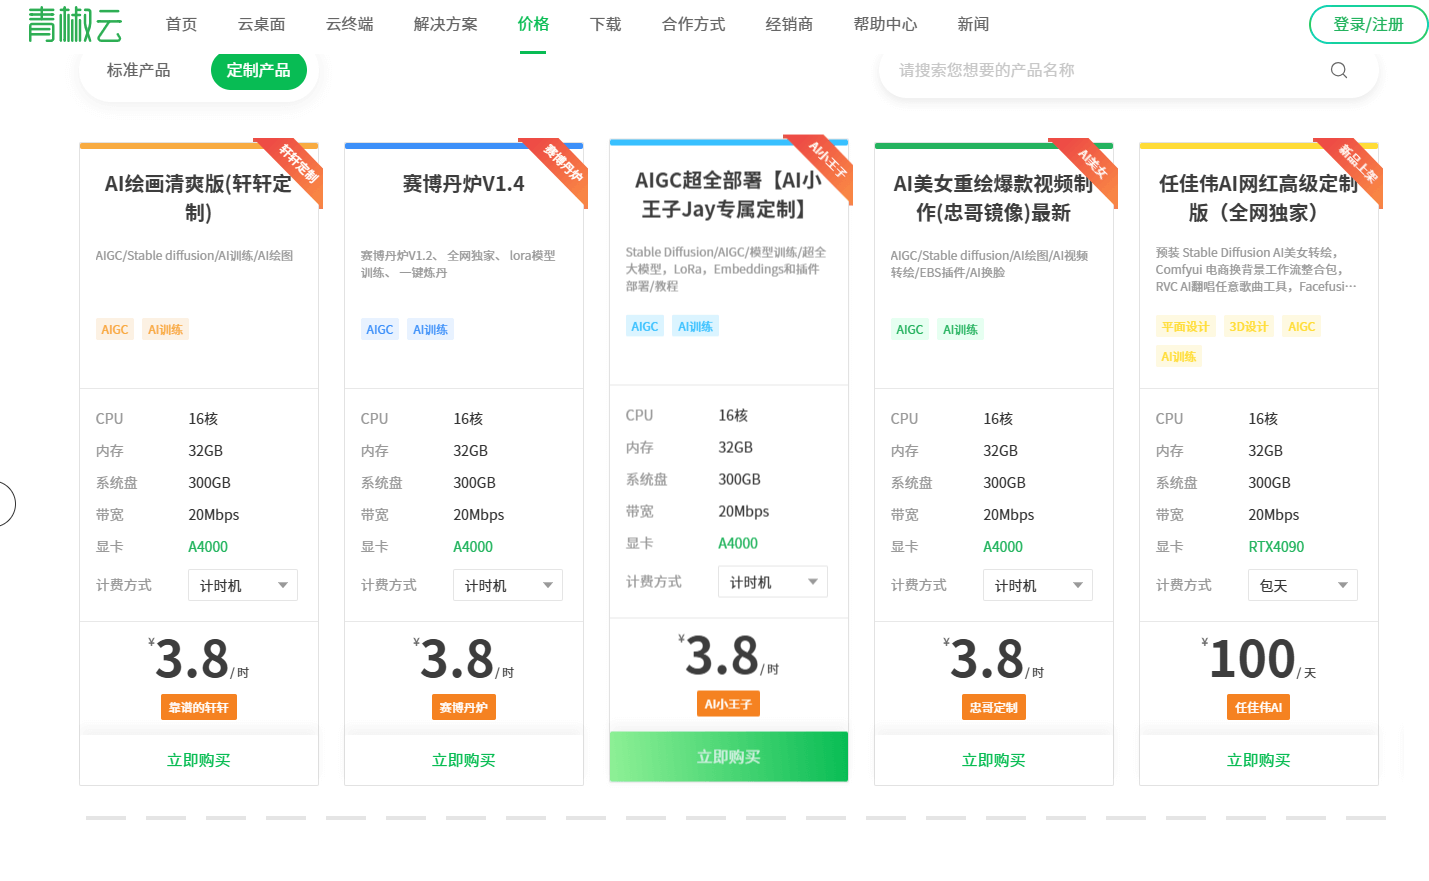Screen dimensions: 1429x881
Task: Click the RTX4090 GPU link
Action: (1276, 547)
